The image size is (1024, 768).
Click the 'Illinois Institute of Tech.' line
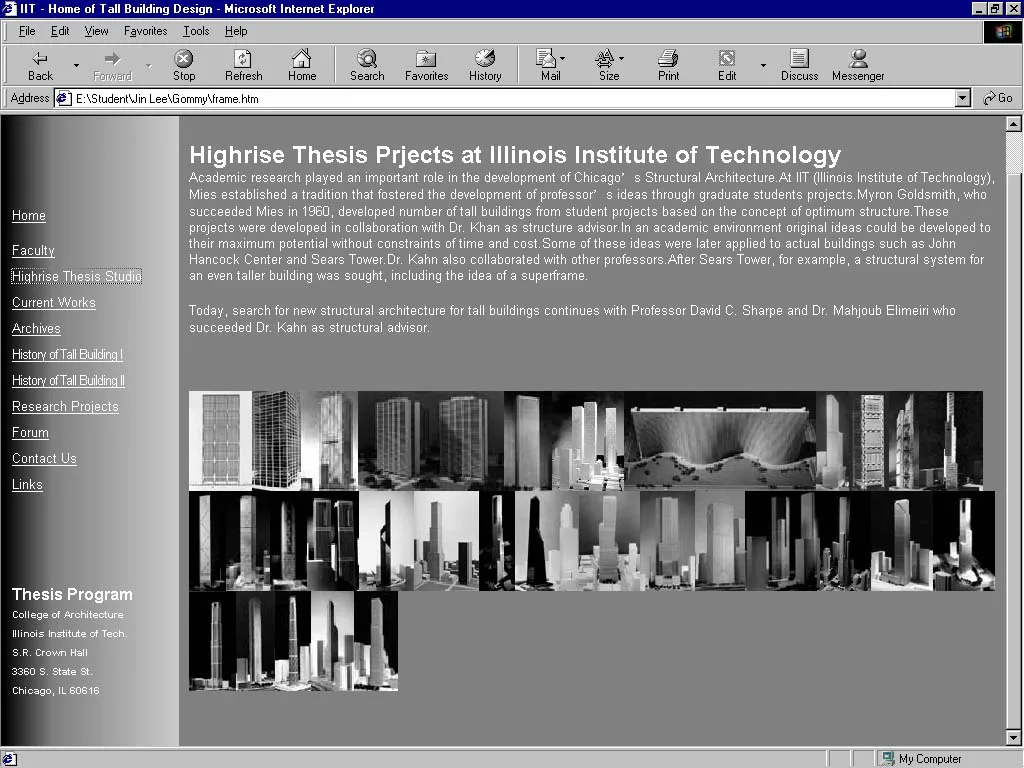point(69,633)
